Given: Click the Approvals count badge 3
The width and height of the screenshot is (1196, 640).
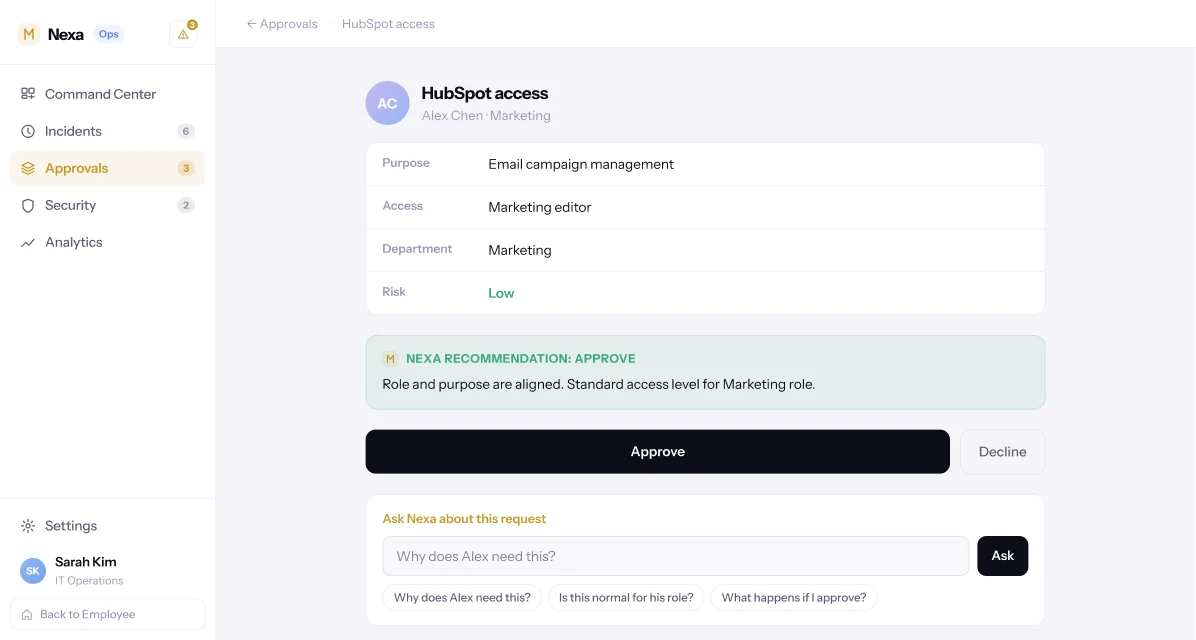Looking at the screenshot, I should tap(185, 169).
